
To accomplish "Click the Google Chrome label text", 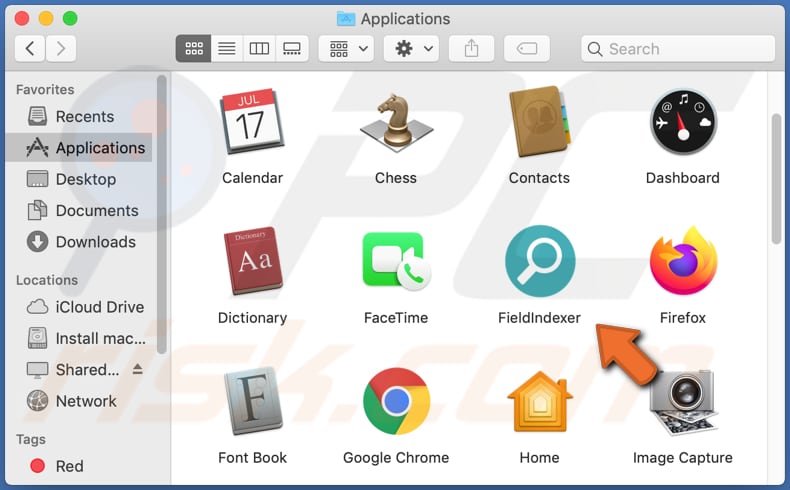I will [x=396, y=458].
